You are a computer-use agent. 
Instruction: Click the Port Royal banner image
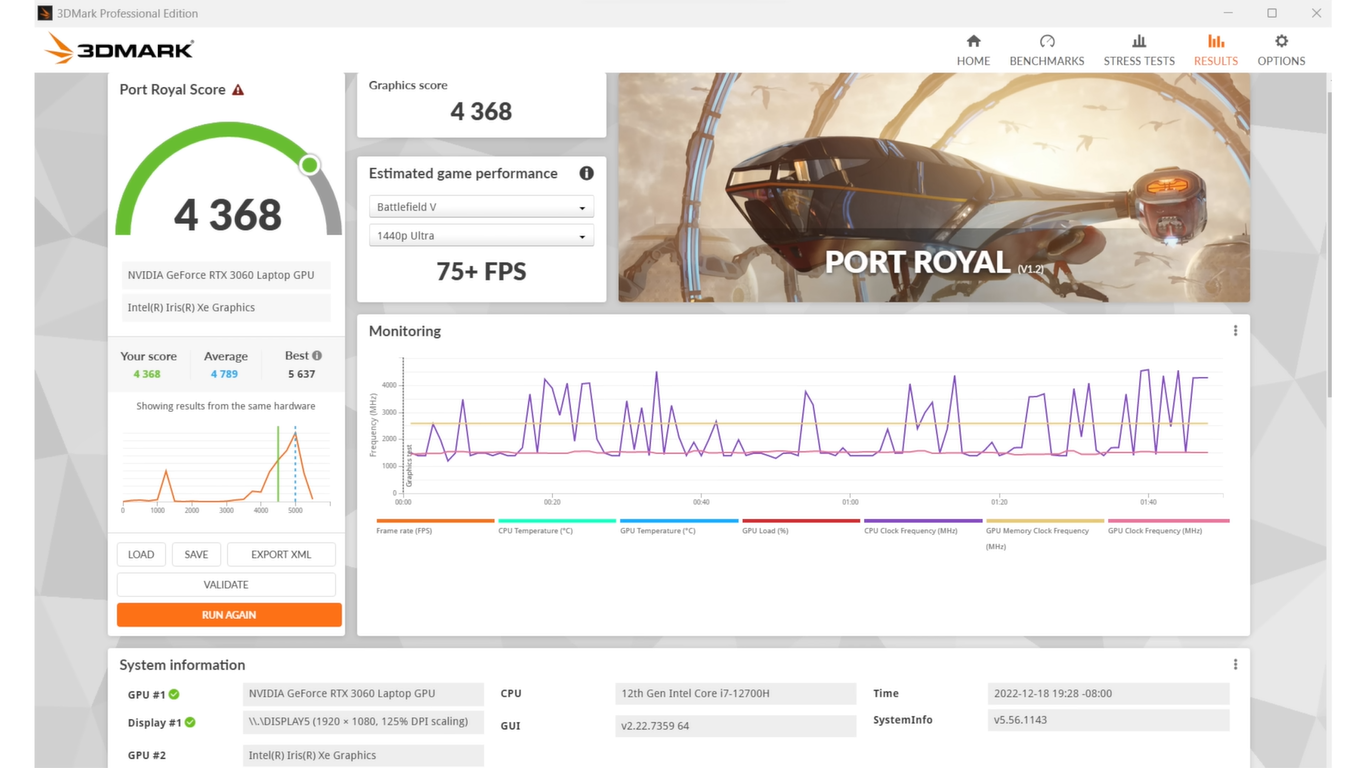click(933, 187)
